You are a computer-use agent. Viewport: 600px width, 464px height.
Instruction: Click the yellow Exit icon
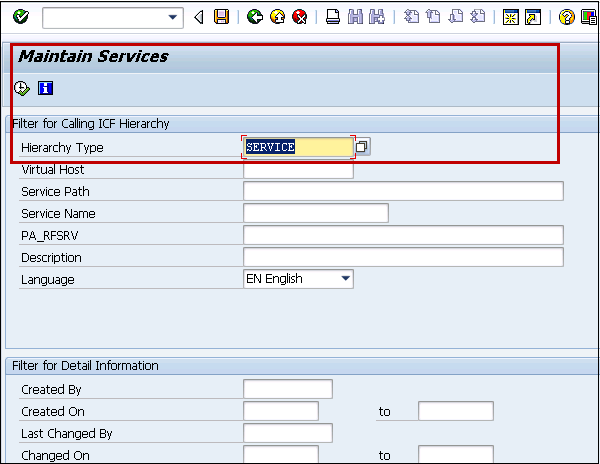click(277, 17)
